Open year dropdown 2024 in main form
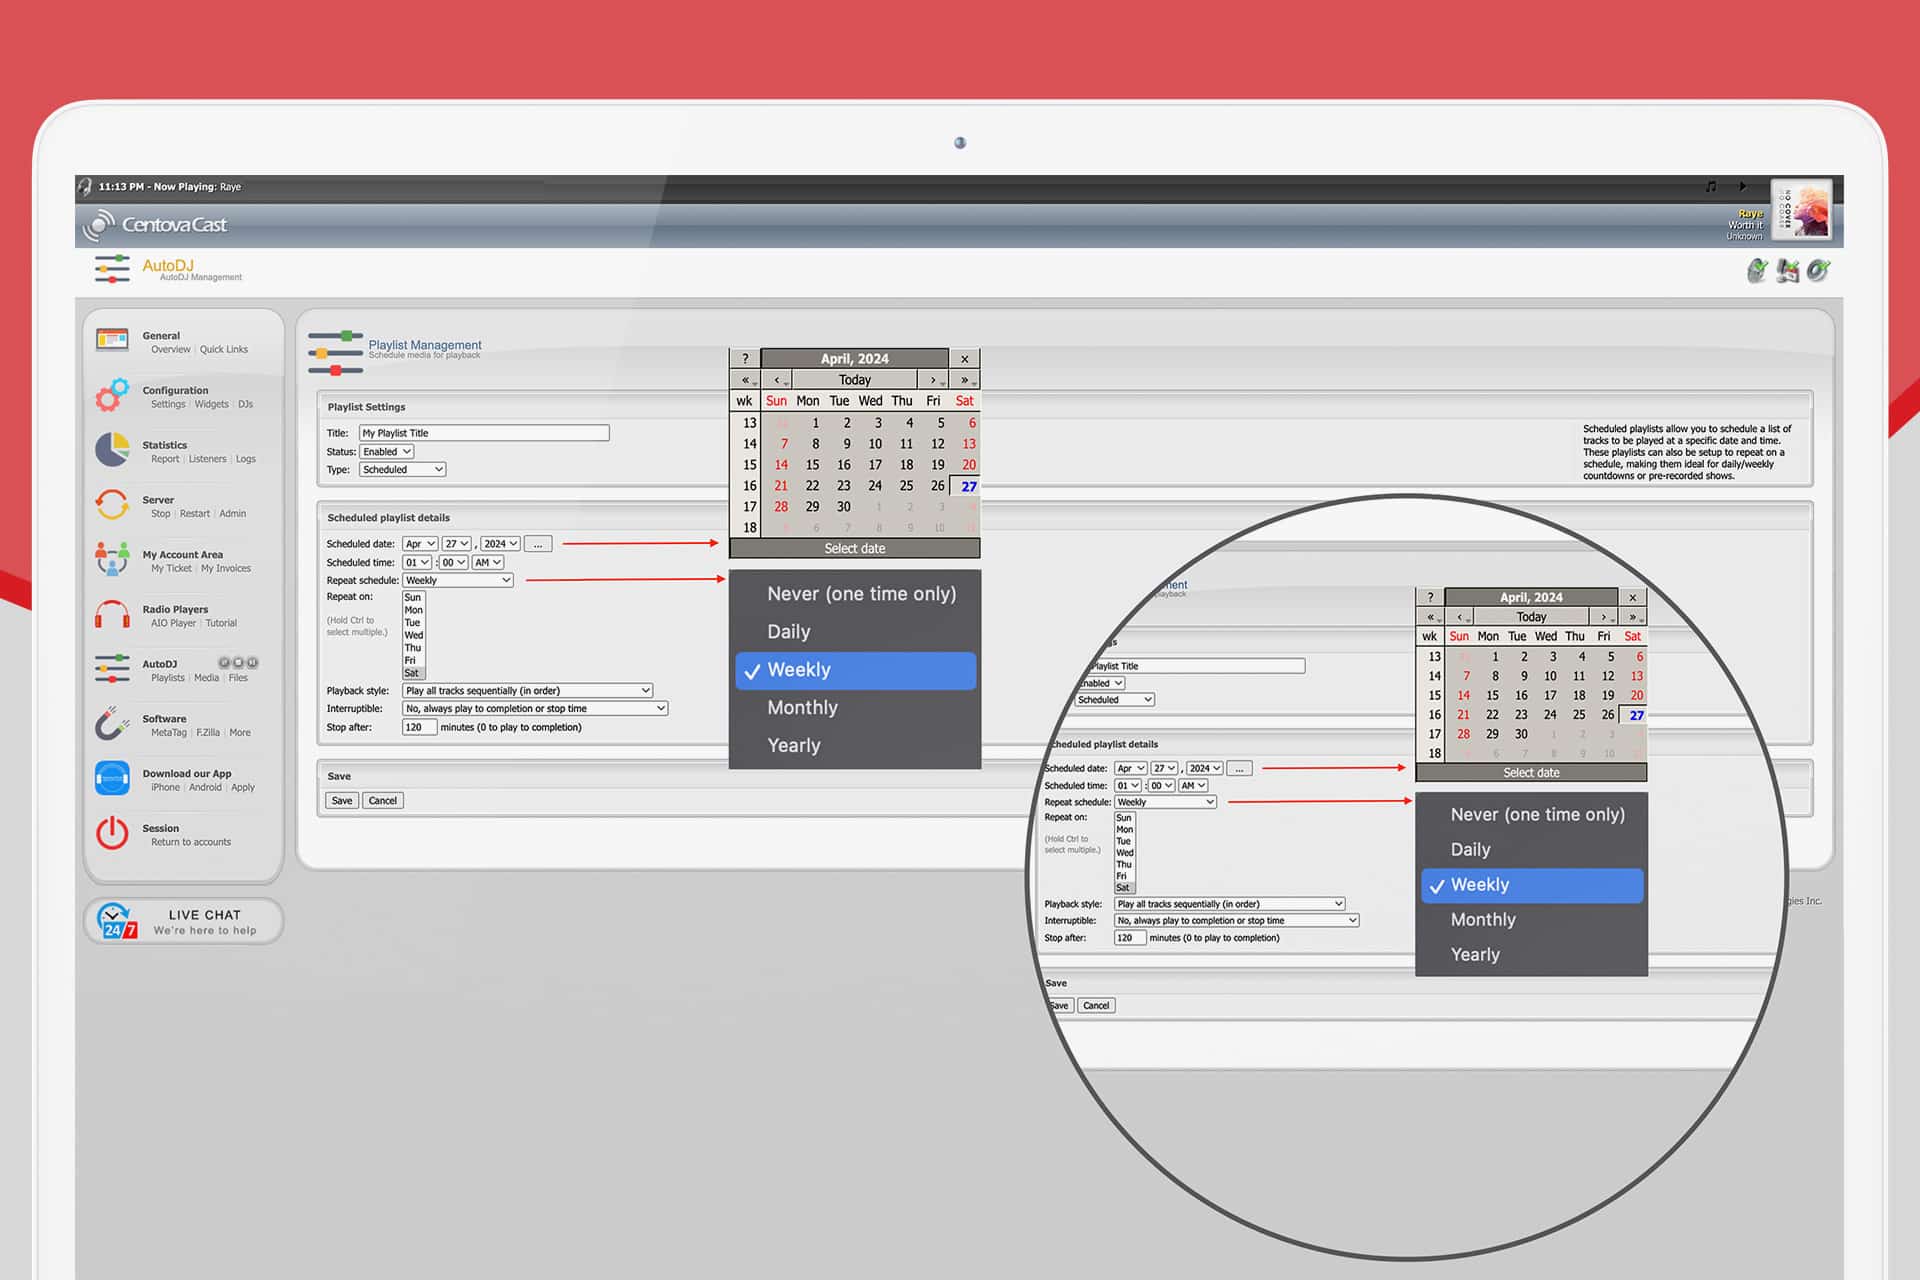 [500, 544]
